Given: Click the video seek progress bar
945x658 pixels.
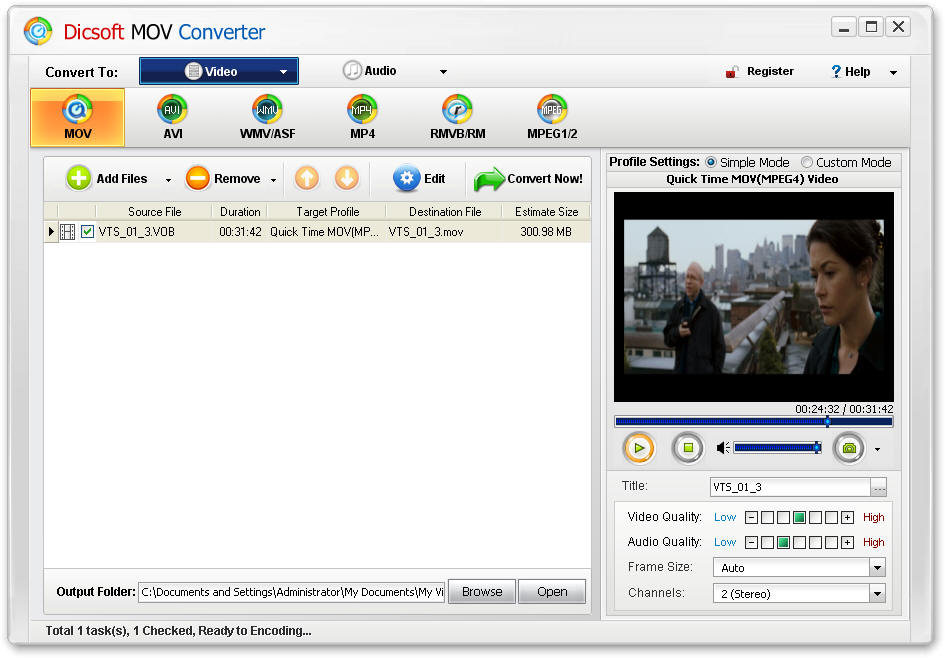Looking at the screenshot, I should (x=753, y=422).
